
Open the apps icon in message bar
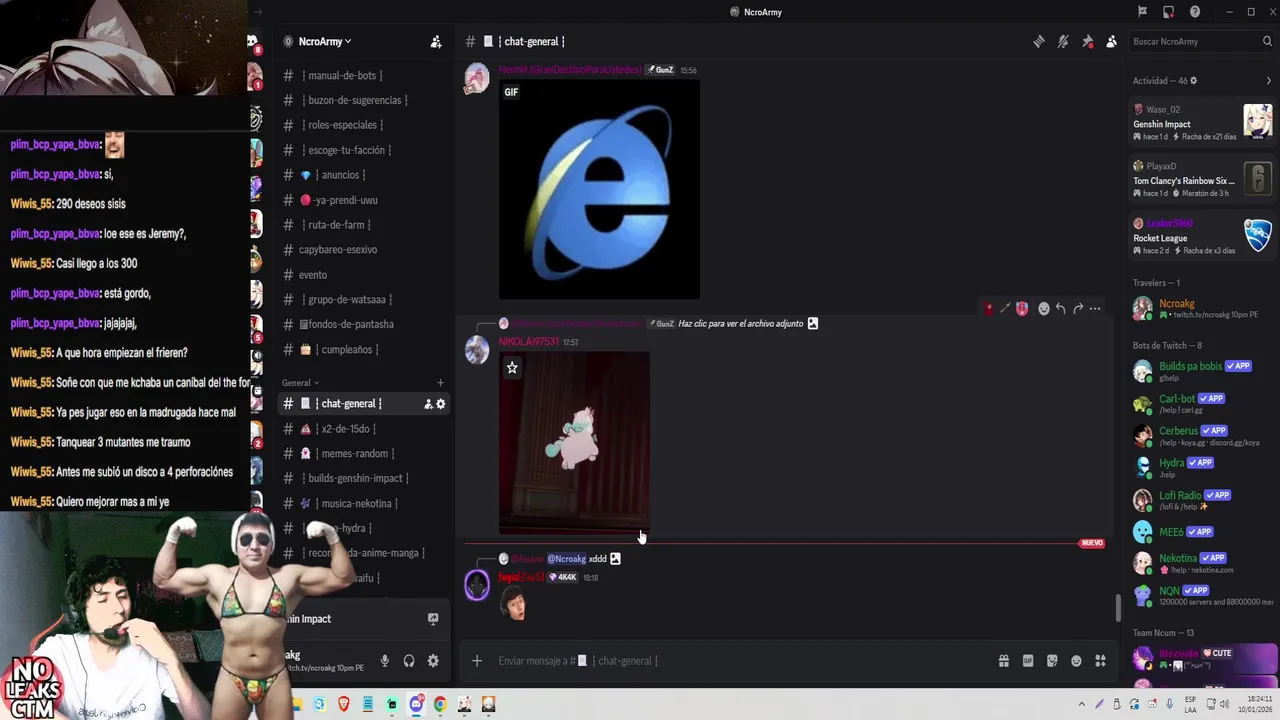tap(1100, 661)
